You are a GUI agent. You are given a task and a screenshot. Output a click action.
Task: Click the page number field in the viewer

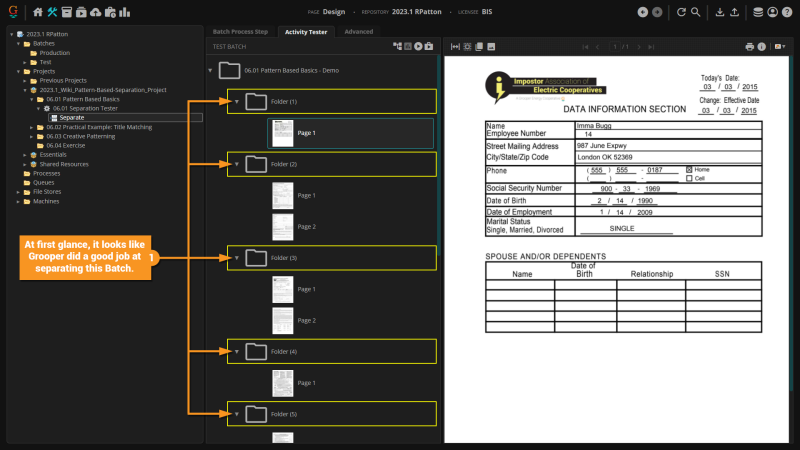click(615, 47)
